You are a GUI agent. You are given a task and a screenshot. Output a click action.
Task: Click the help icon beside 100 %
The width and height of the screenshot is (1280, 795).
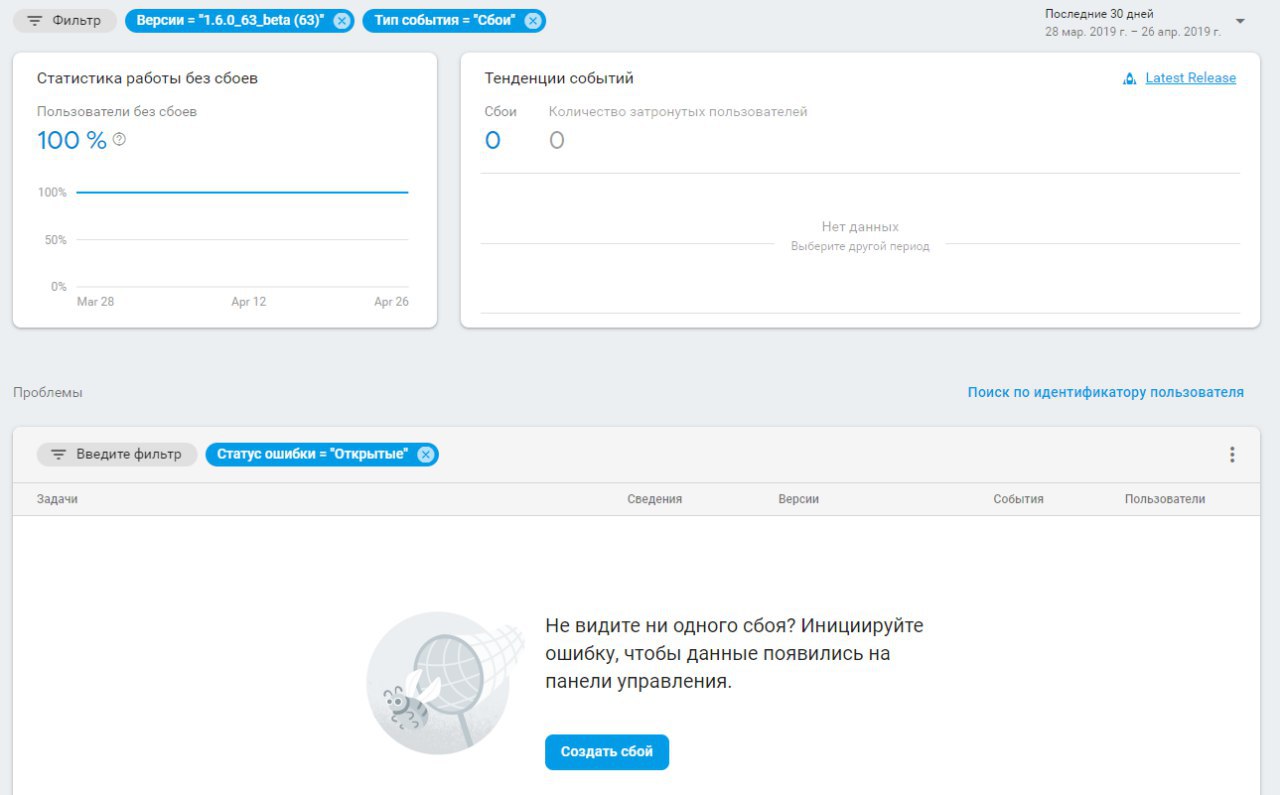click(119, 140)
